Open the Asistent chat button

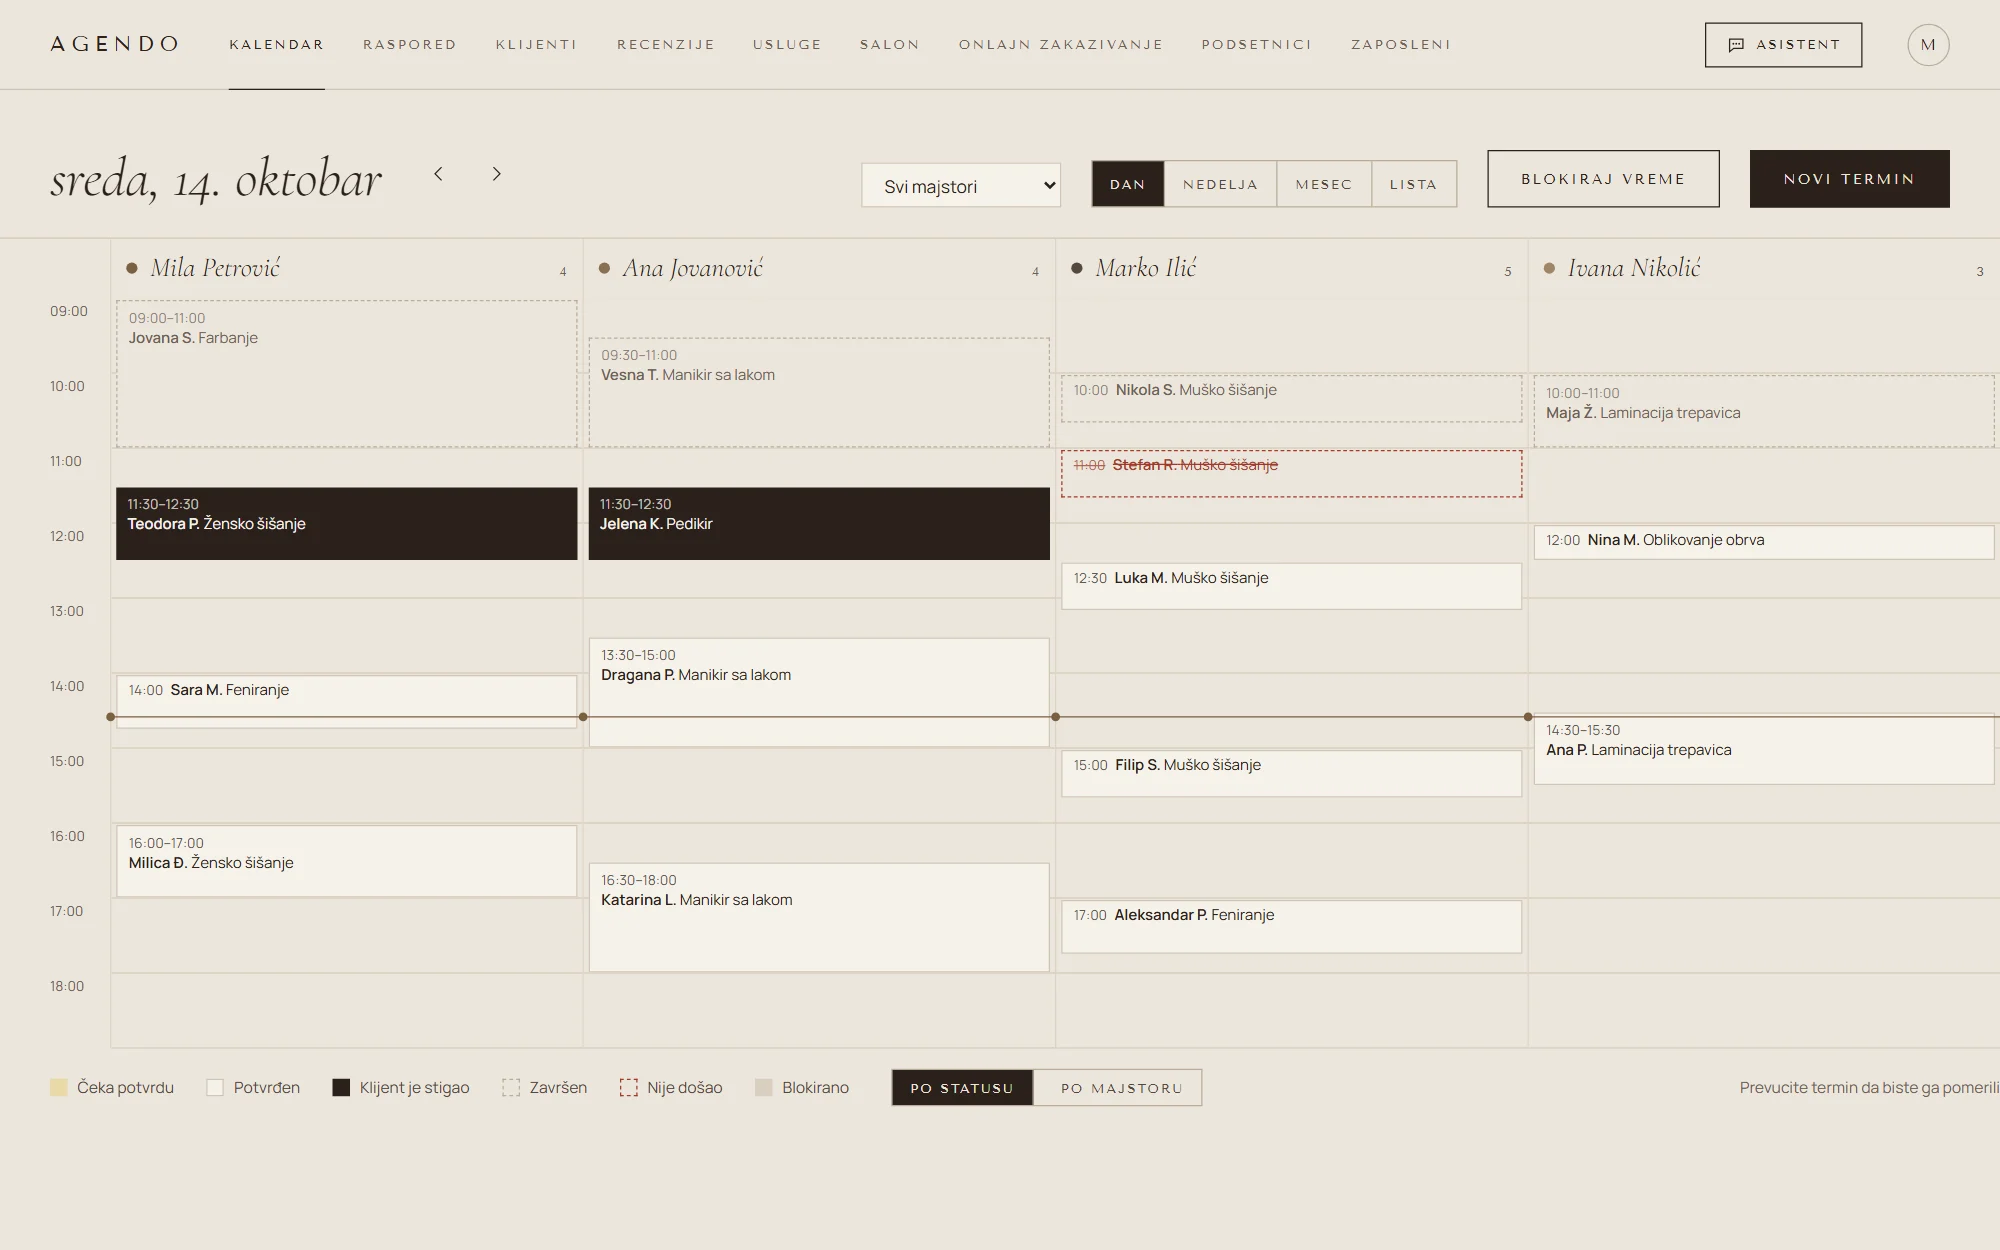[x=1783, y=45]
